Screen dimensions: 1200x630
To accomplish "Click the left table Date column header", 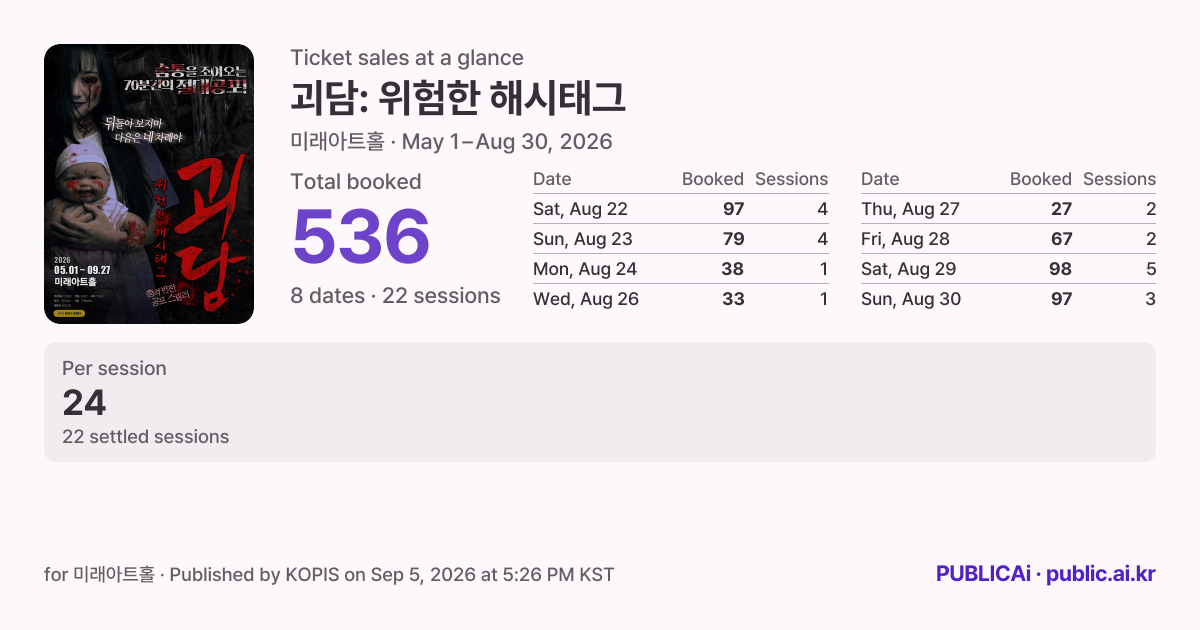I will point(552,179).
